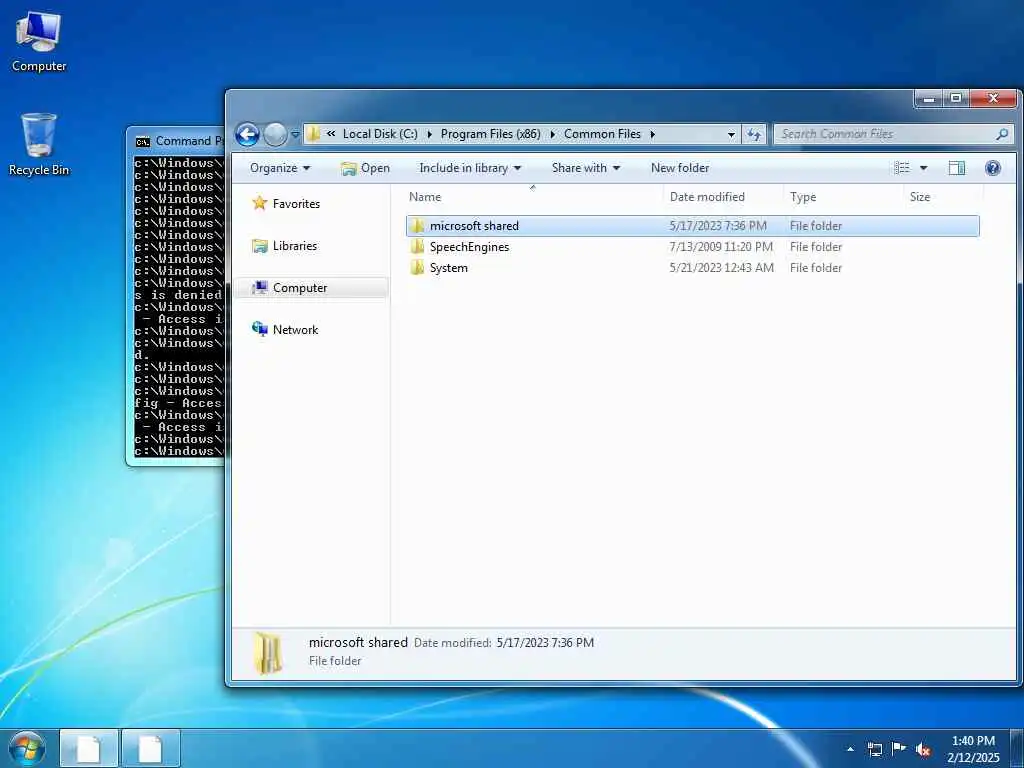Open the Recycle Bin desktop icon
The image size is (1024, 768).
point(39,144)
